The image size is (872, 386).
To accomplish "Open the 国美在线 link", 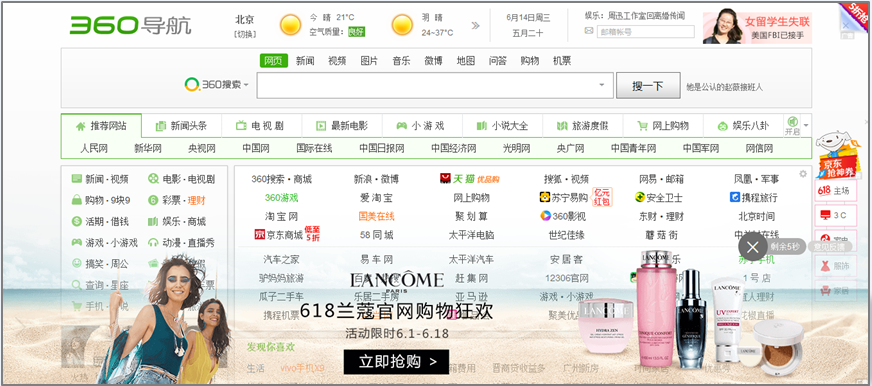I will 376,216.
